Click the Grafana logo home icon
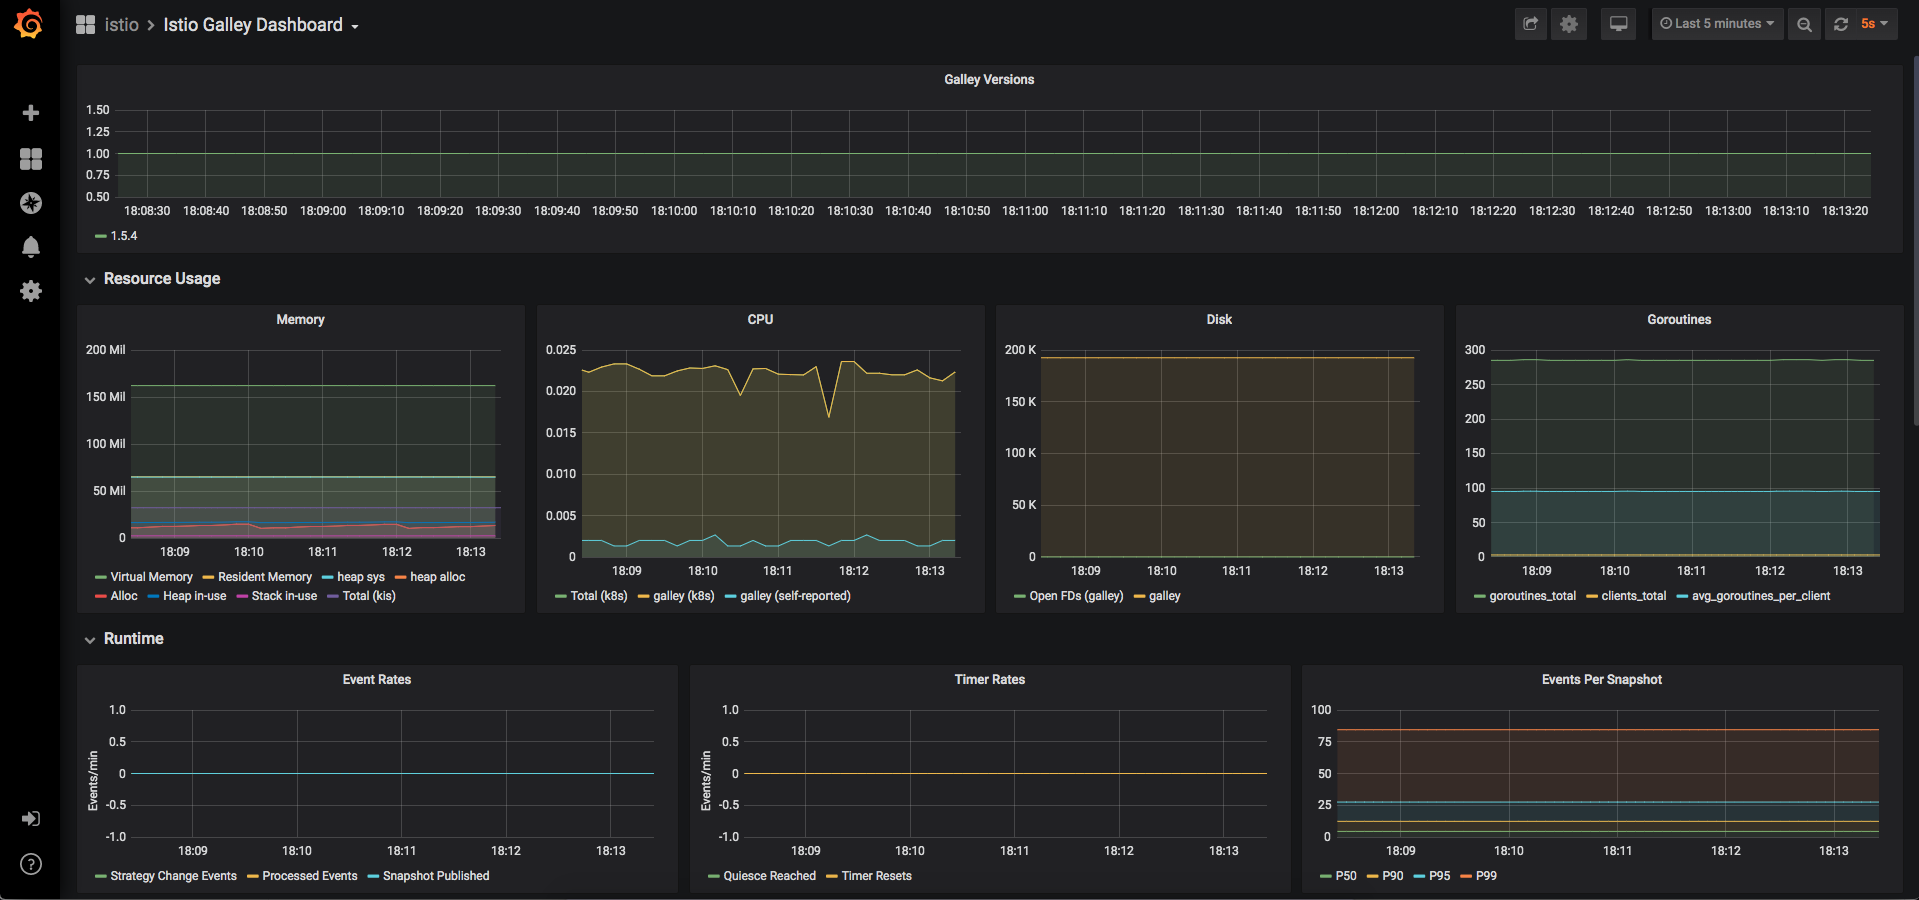 tap(29, 24)
